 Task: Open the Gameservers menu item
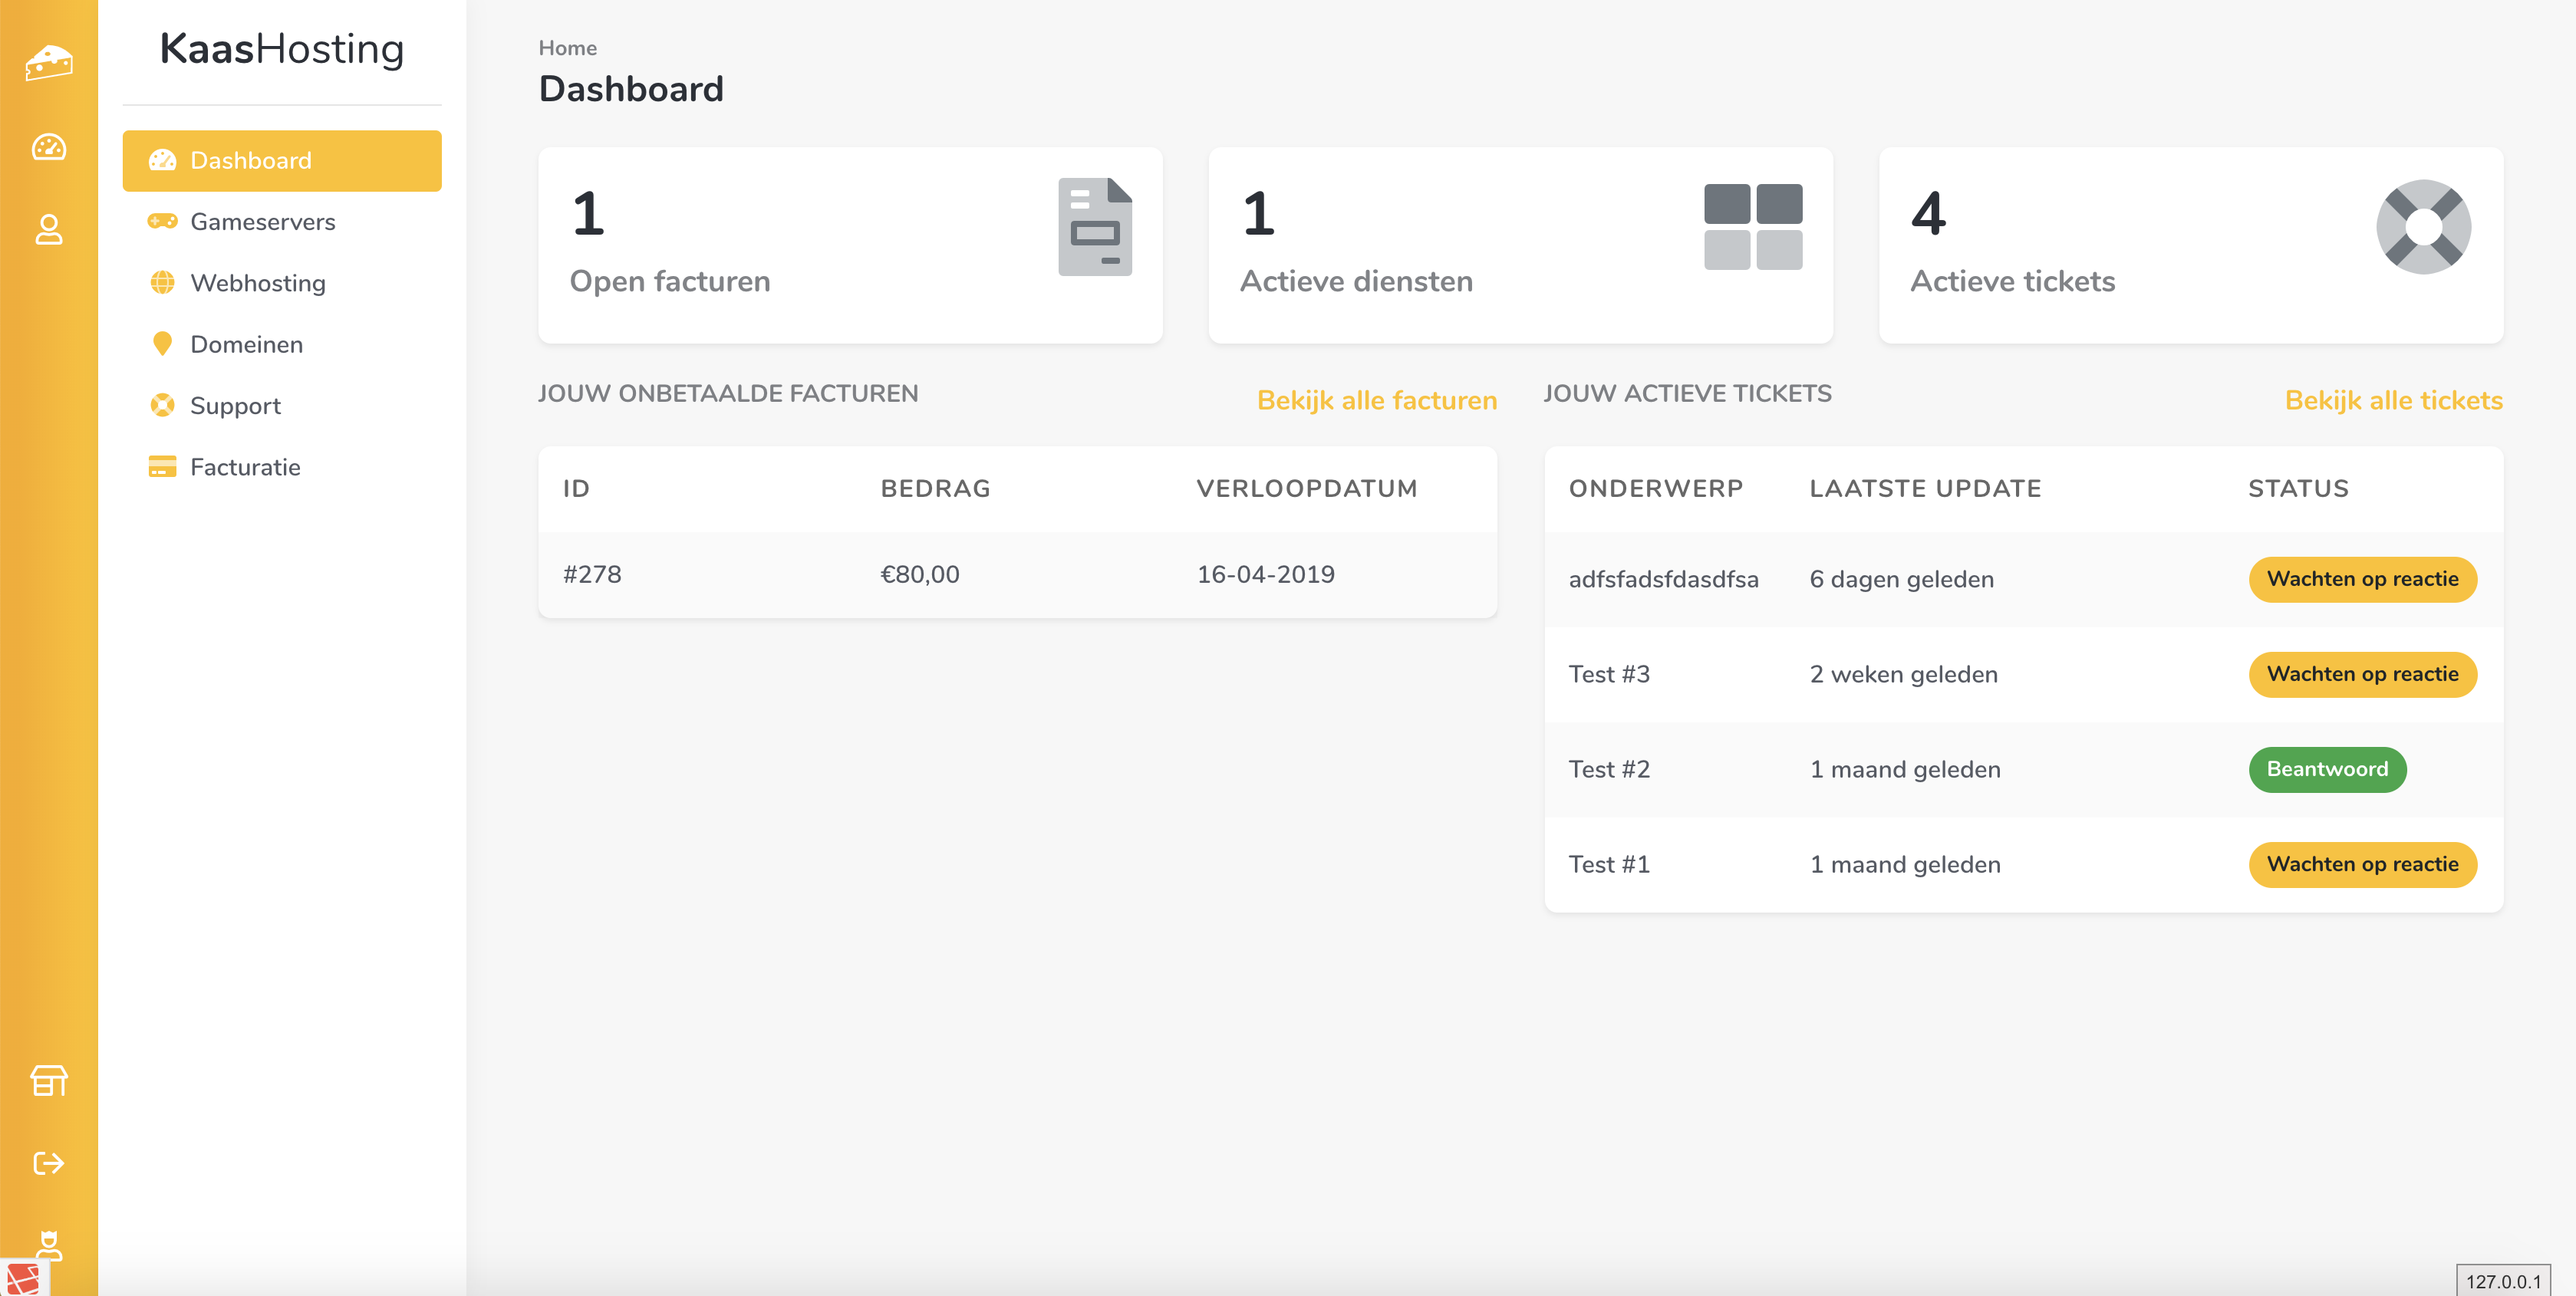coord(262,222)
